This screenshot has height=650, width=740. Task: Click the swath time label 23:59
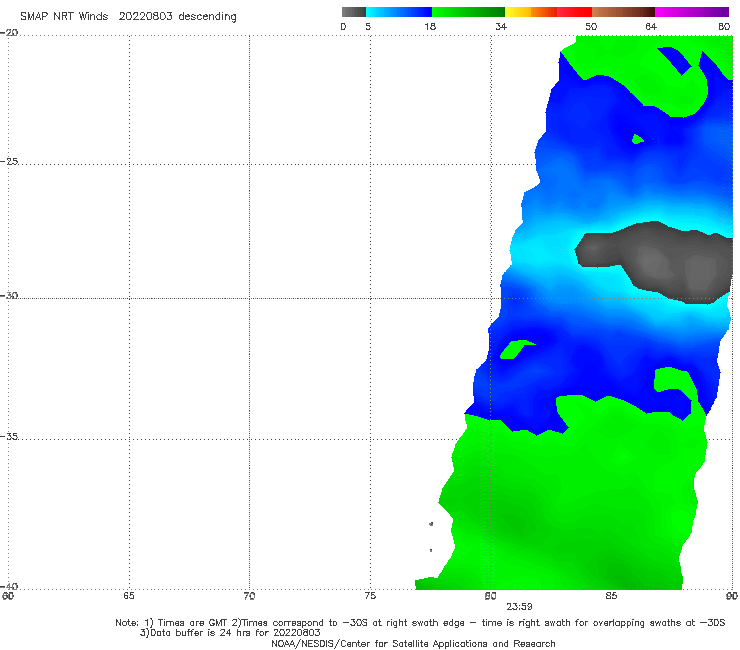tap(519, 607)
